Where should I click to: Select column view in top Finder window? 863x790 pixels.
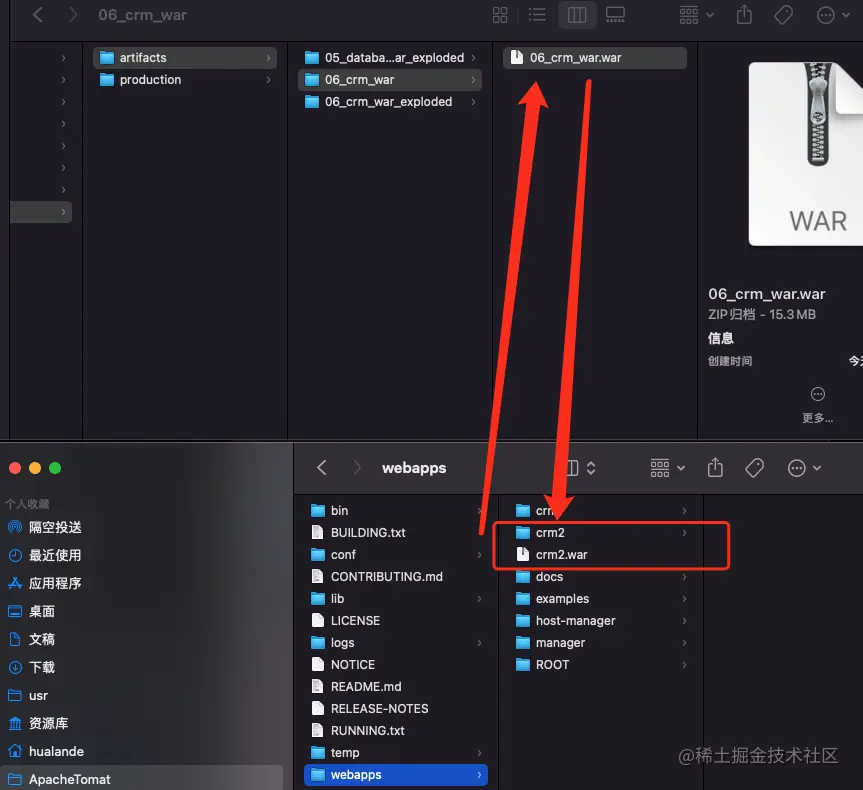point(577,15)
